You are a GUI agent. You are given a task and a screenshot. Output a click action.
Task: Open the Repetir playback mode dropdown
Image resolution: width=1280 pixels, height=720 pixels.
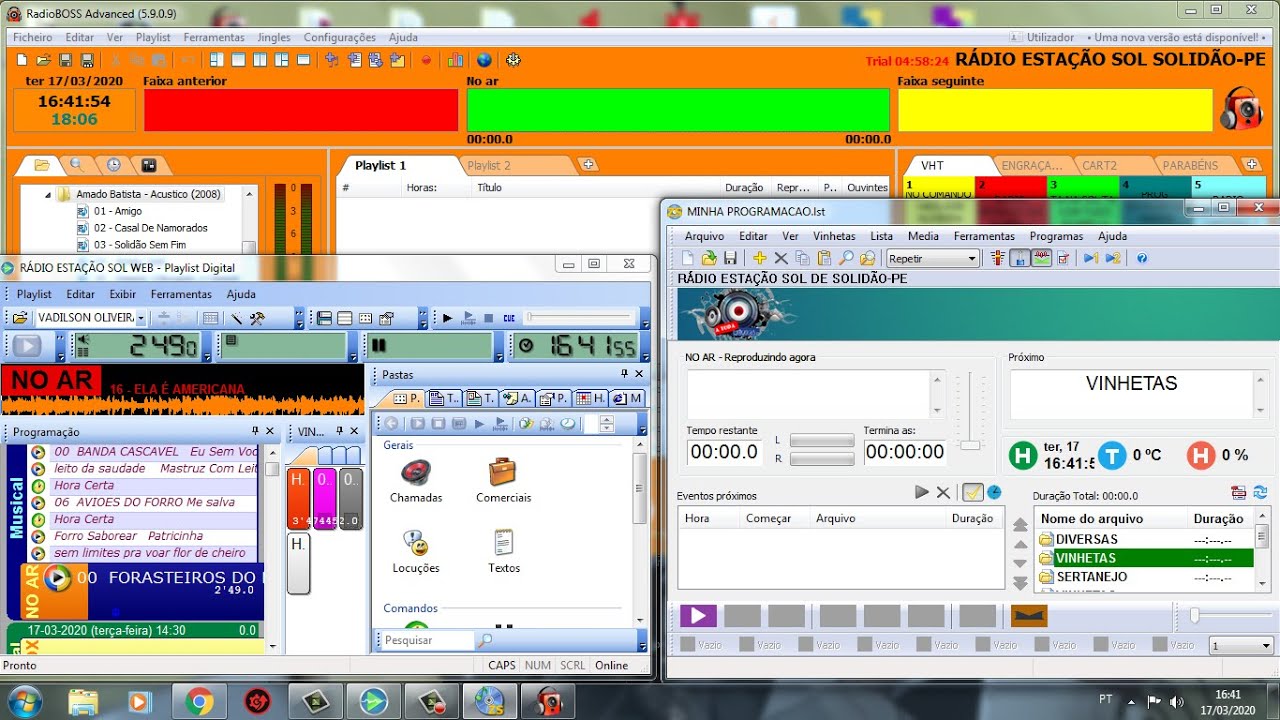(933, 258)
